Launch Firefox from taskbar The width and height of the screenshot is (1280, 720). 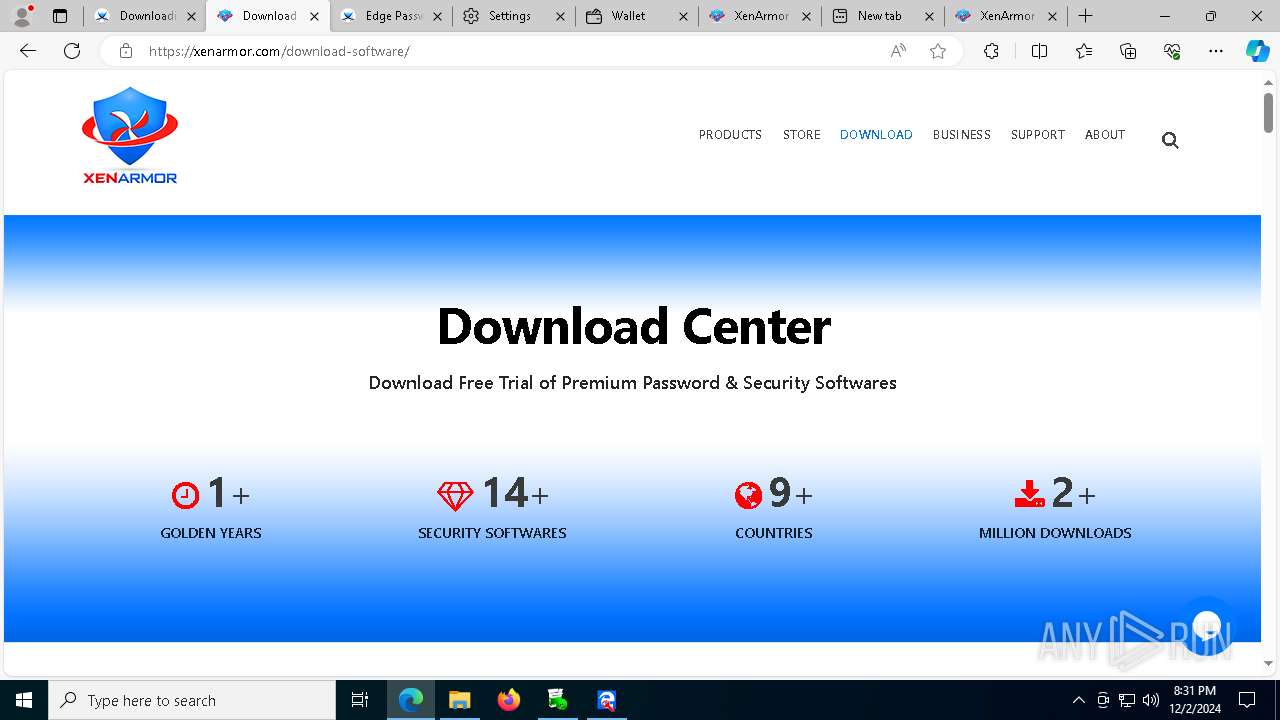pos(509,700)
